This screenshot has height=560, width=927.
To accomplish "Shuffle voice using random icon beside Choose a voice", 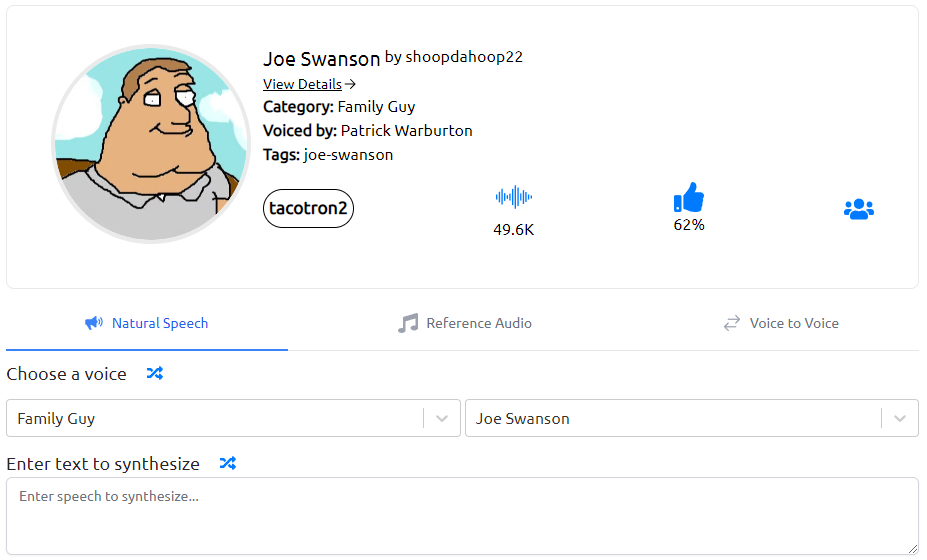I will click(154, 374).
